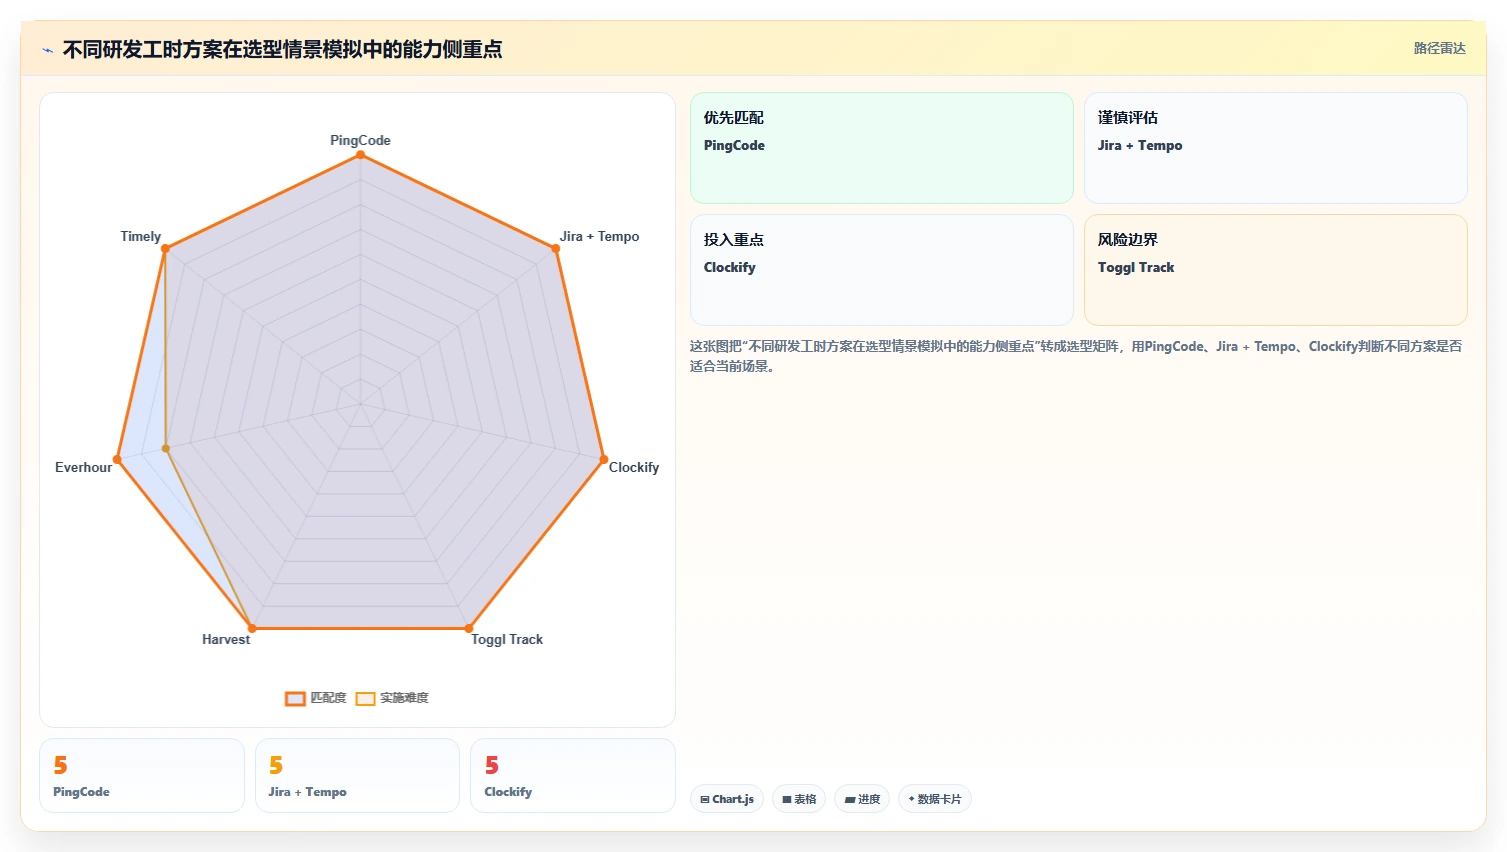Click the Jira + Tempo radar data point
Screen dimensions: 1507x852
[556, 249]
